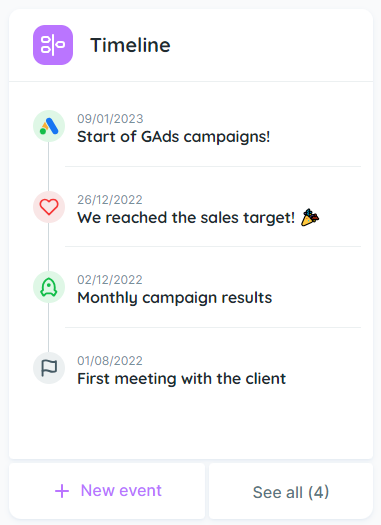This screenshot has height=525, width=381.
Task: Click timeline line between heart and rocket
Action: point(49,247)
